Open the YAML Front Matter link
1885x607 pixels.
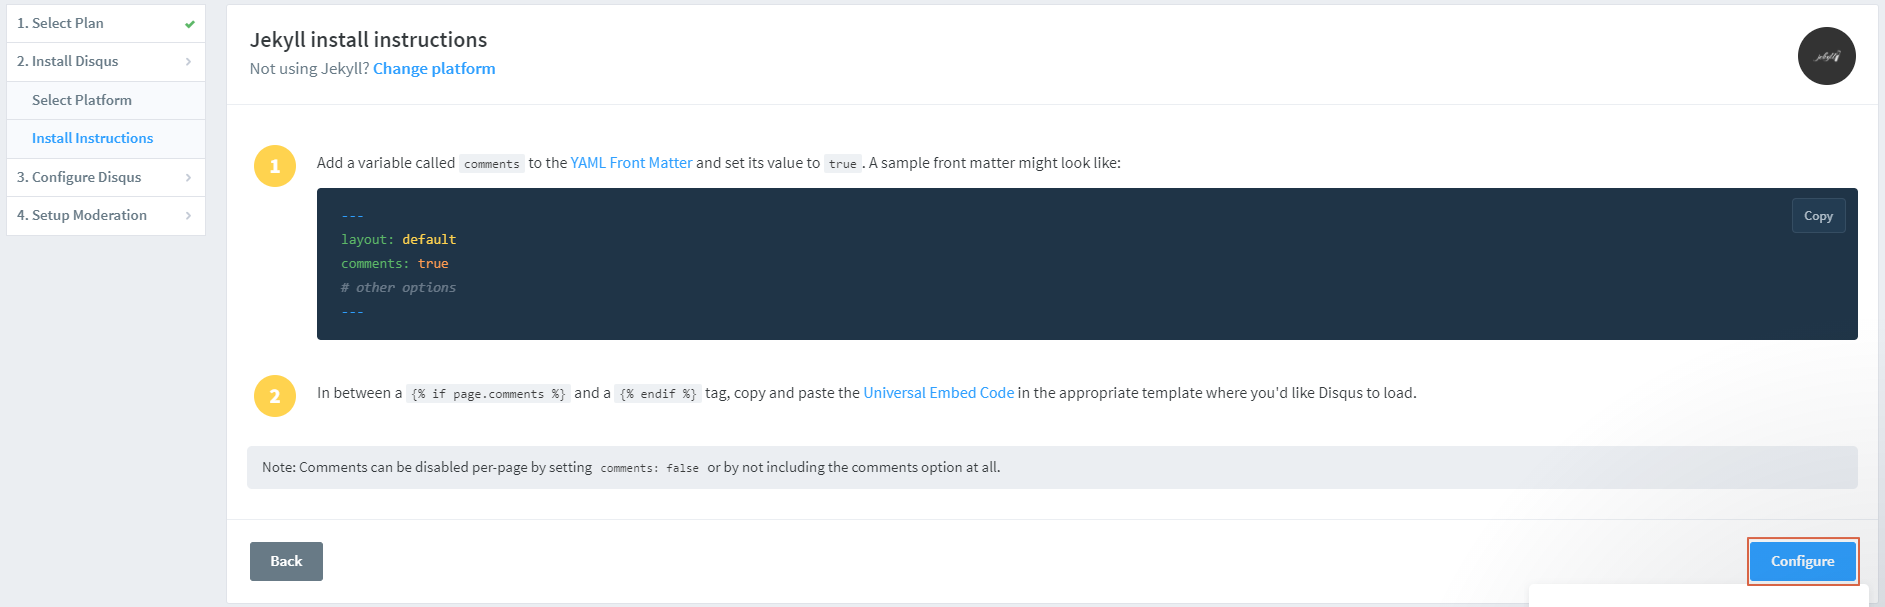coord(630,162)
